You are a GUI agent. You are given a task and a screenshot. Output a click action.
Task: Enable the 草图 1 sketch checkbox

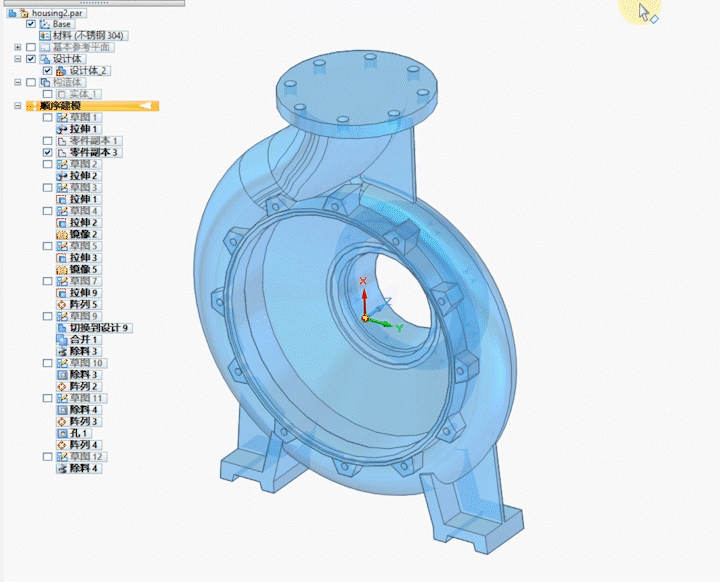point(47,118)
